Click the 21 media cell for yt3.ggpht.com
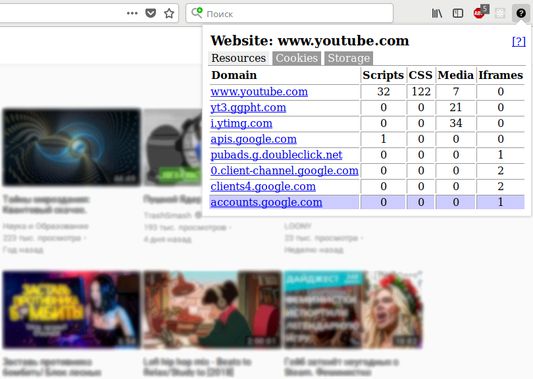 pos(455,108)
